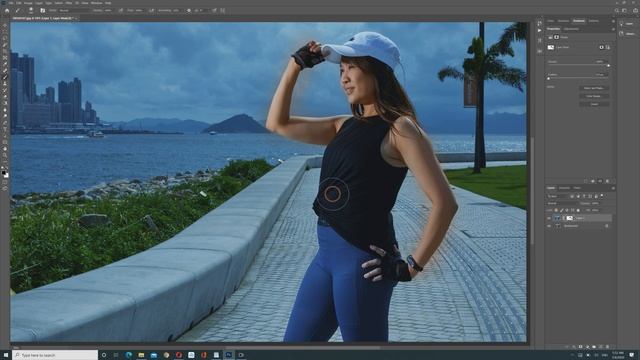Open Layers panel menu
640x360 pixels.
[613, 188]
